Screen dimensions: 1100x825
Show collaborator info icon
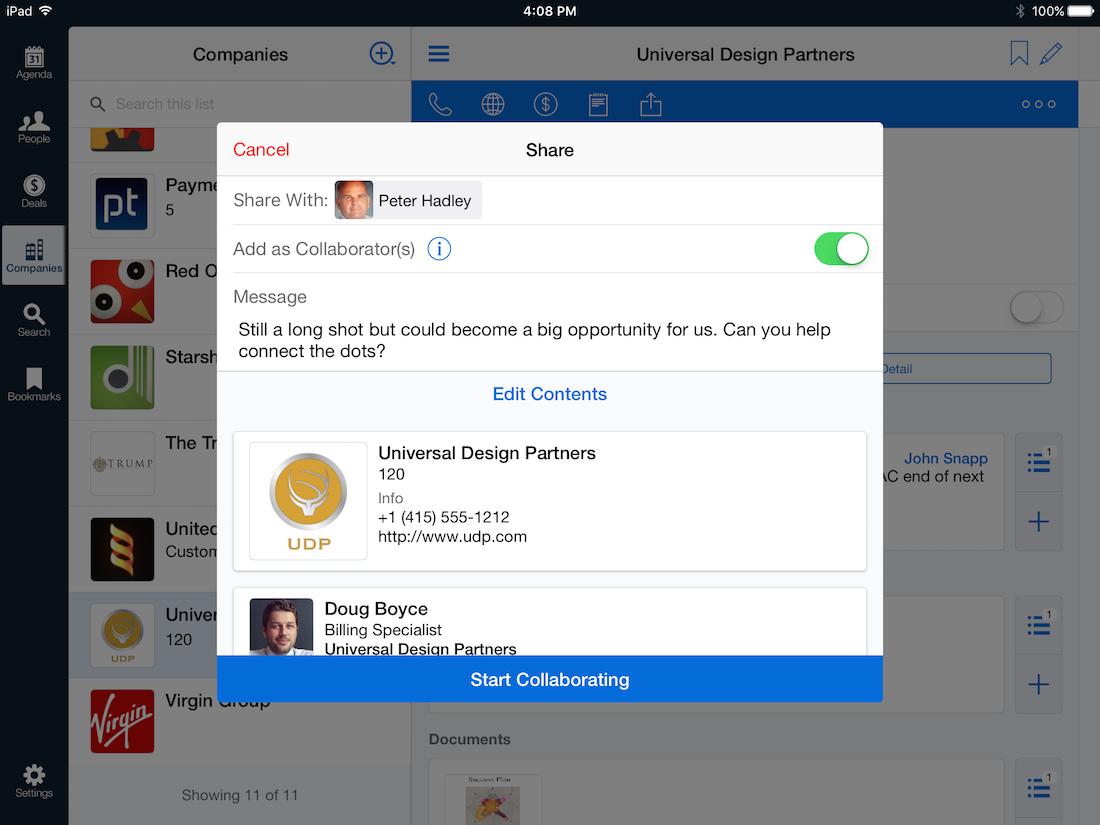(439, 249)
